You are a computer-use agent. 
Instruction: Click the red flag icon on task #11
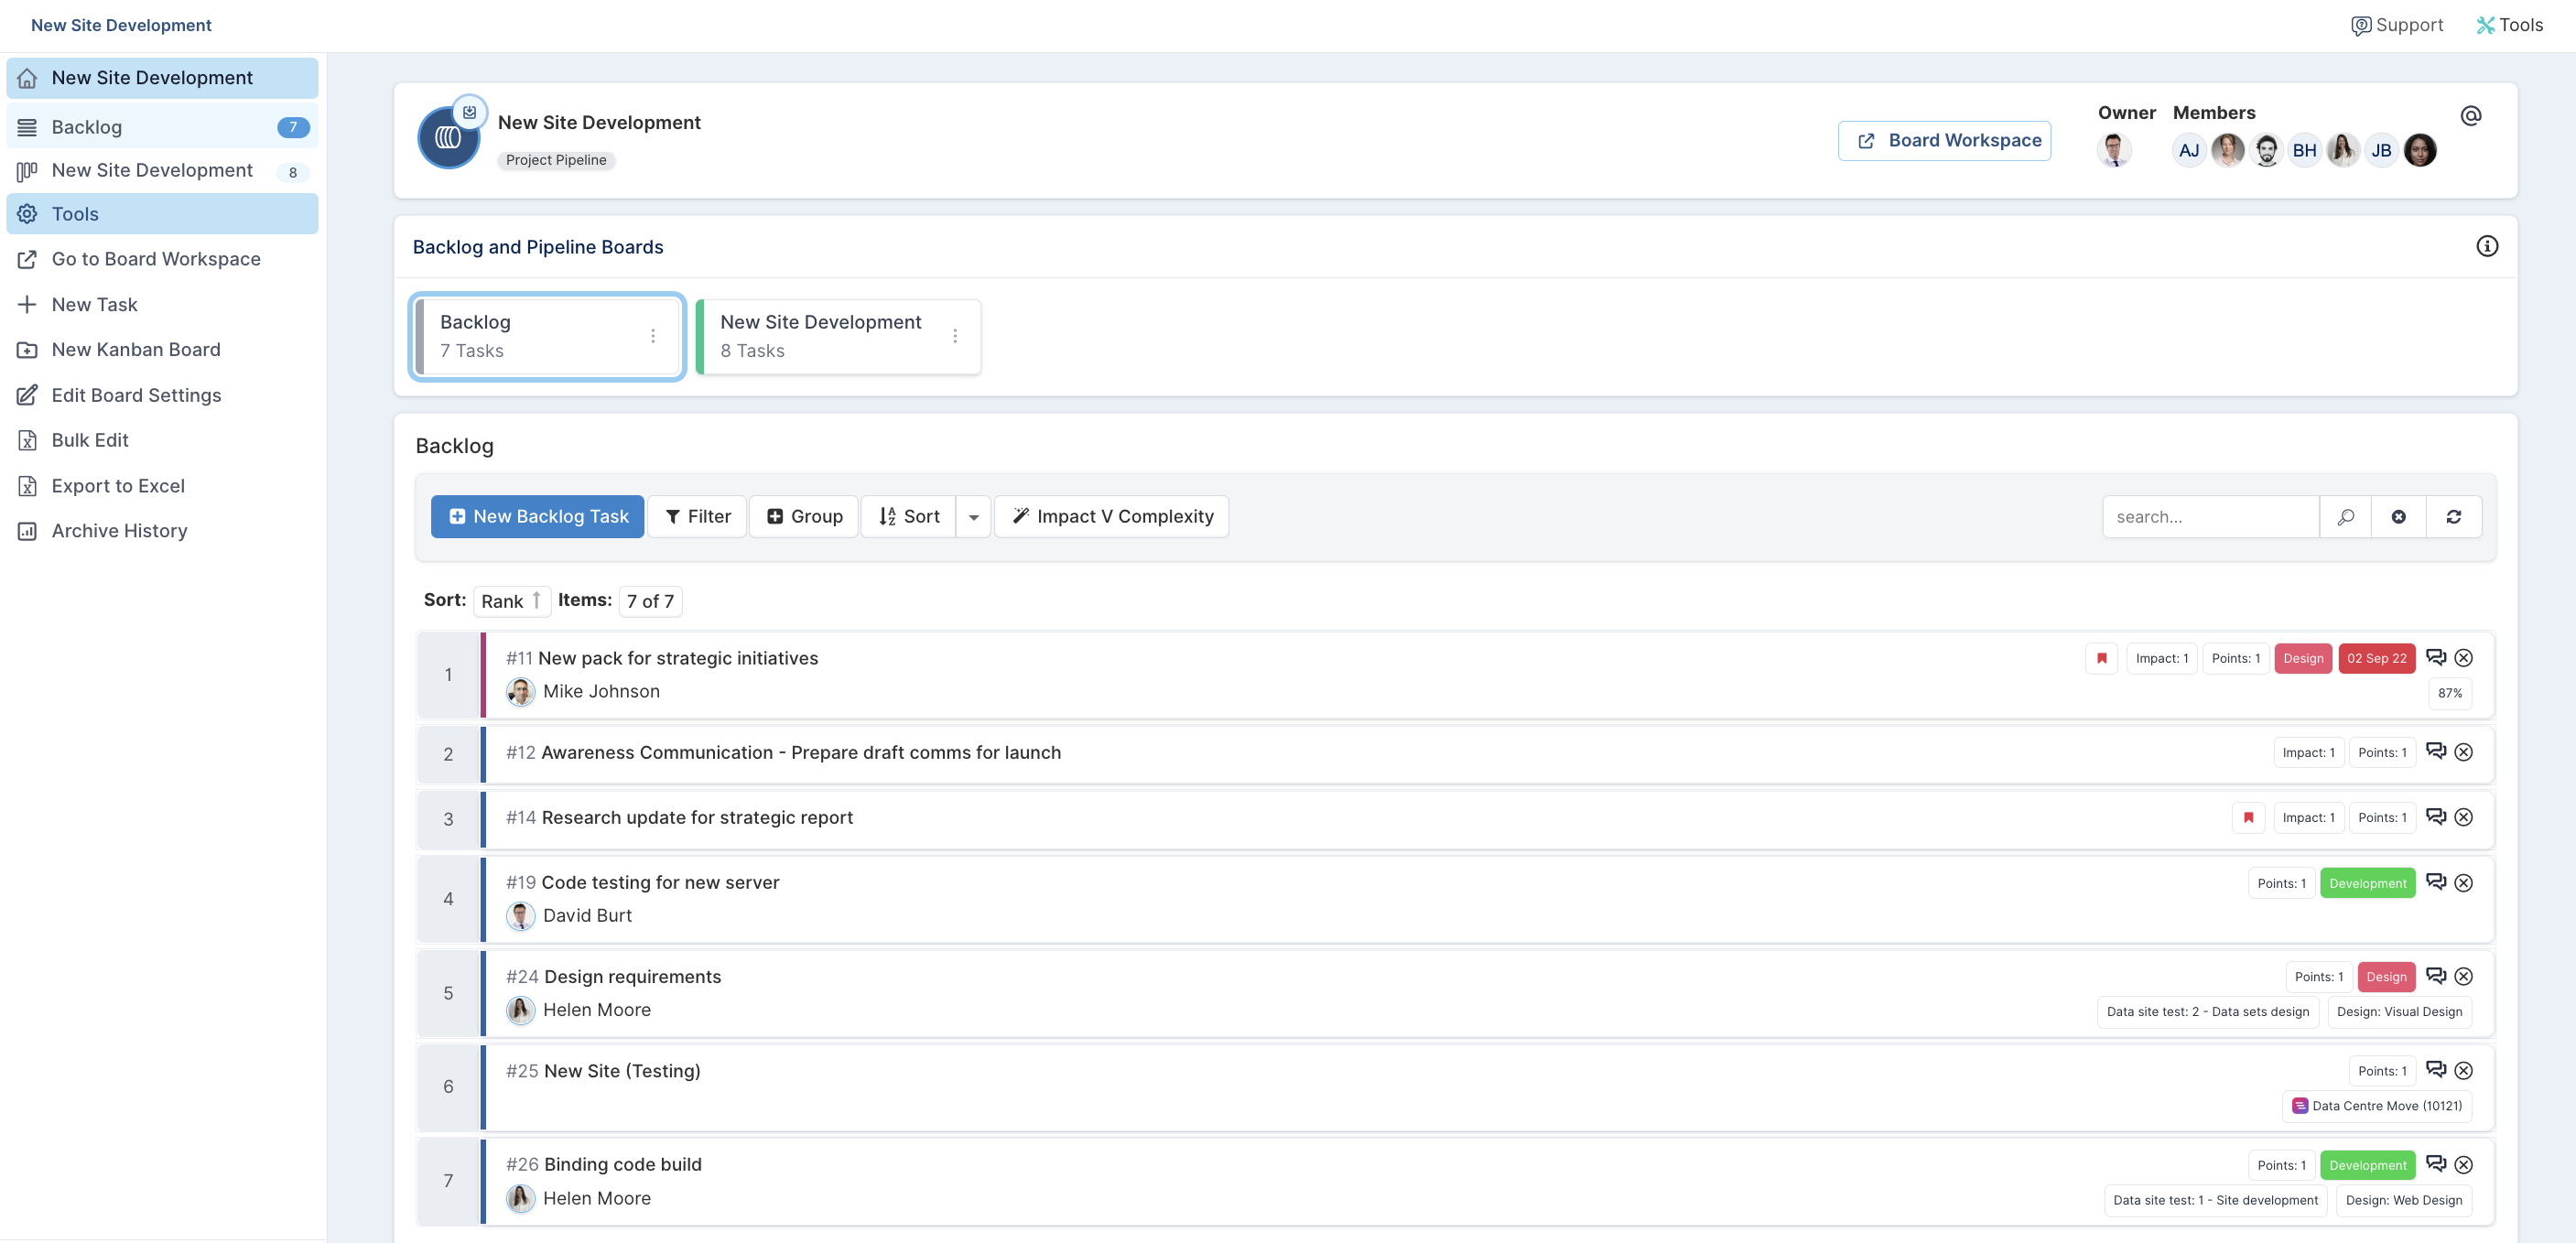[2101, 658]
